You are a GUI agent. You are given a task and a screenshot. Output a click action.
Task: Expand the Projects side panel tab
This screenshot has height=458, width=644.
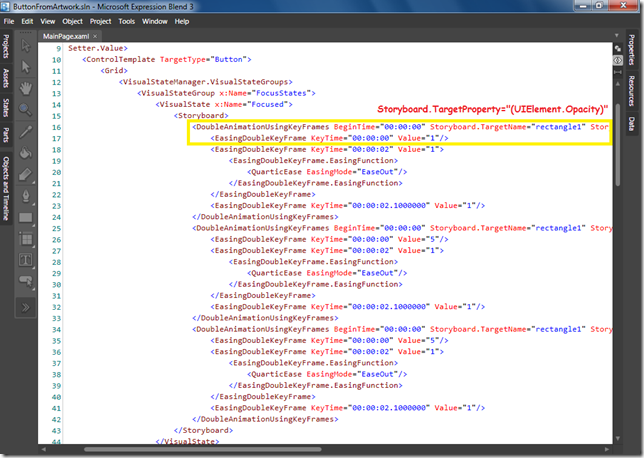pos(6,46)
